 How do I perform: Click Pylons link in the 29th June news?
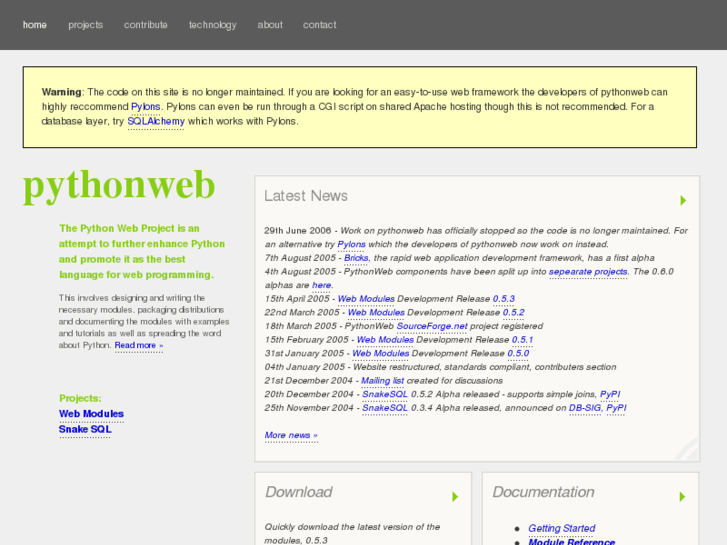(351, 244)
